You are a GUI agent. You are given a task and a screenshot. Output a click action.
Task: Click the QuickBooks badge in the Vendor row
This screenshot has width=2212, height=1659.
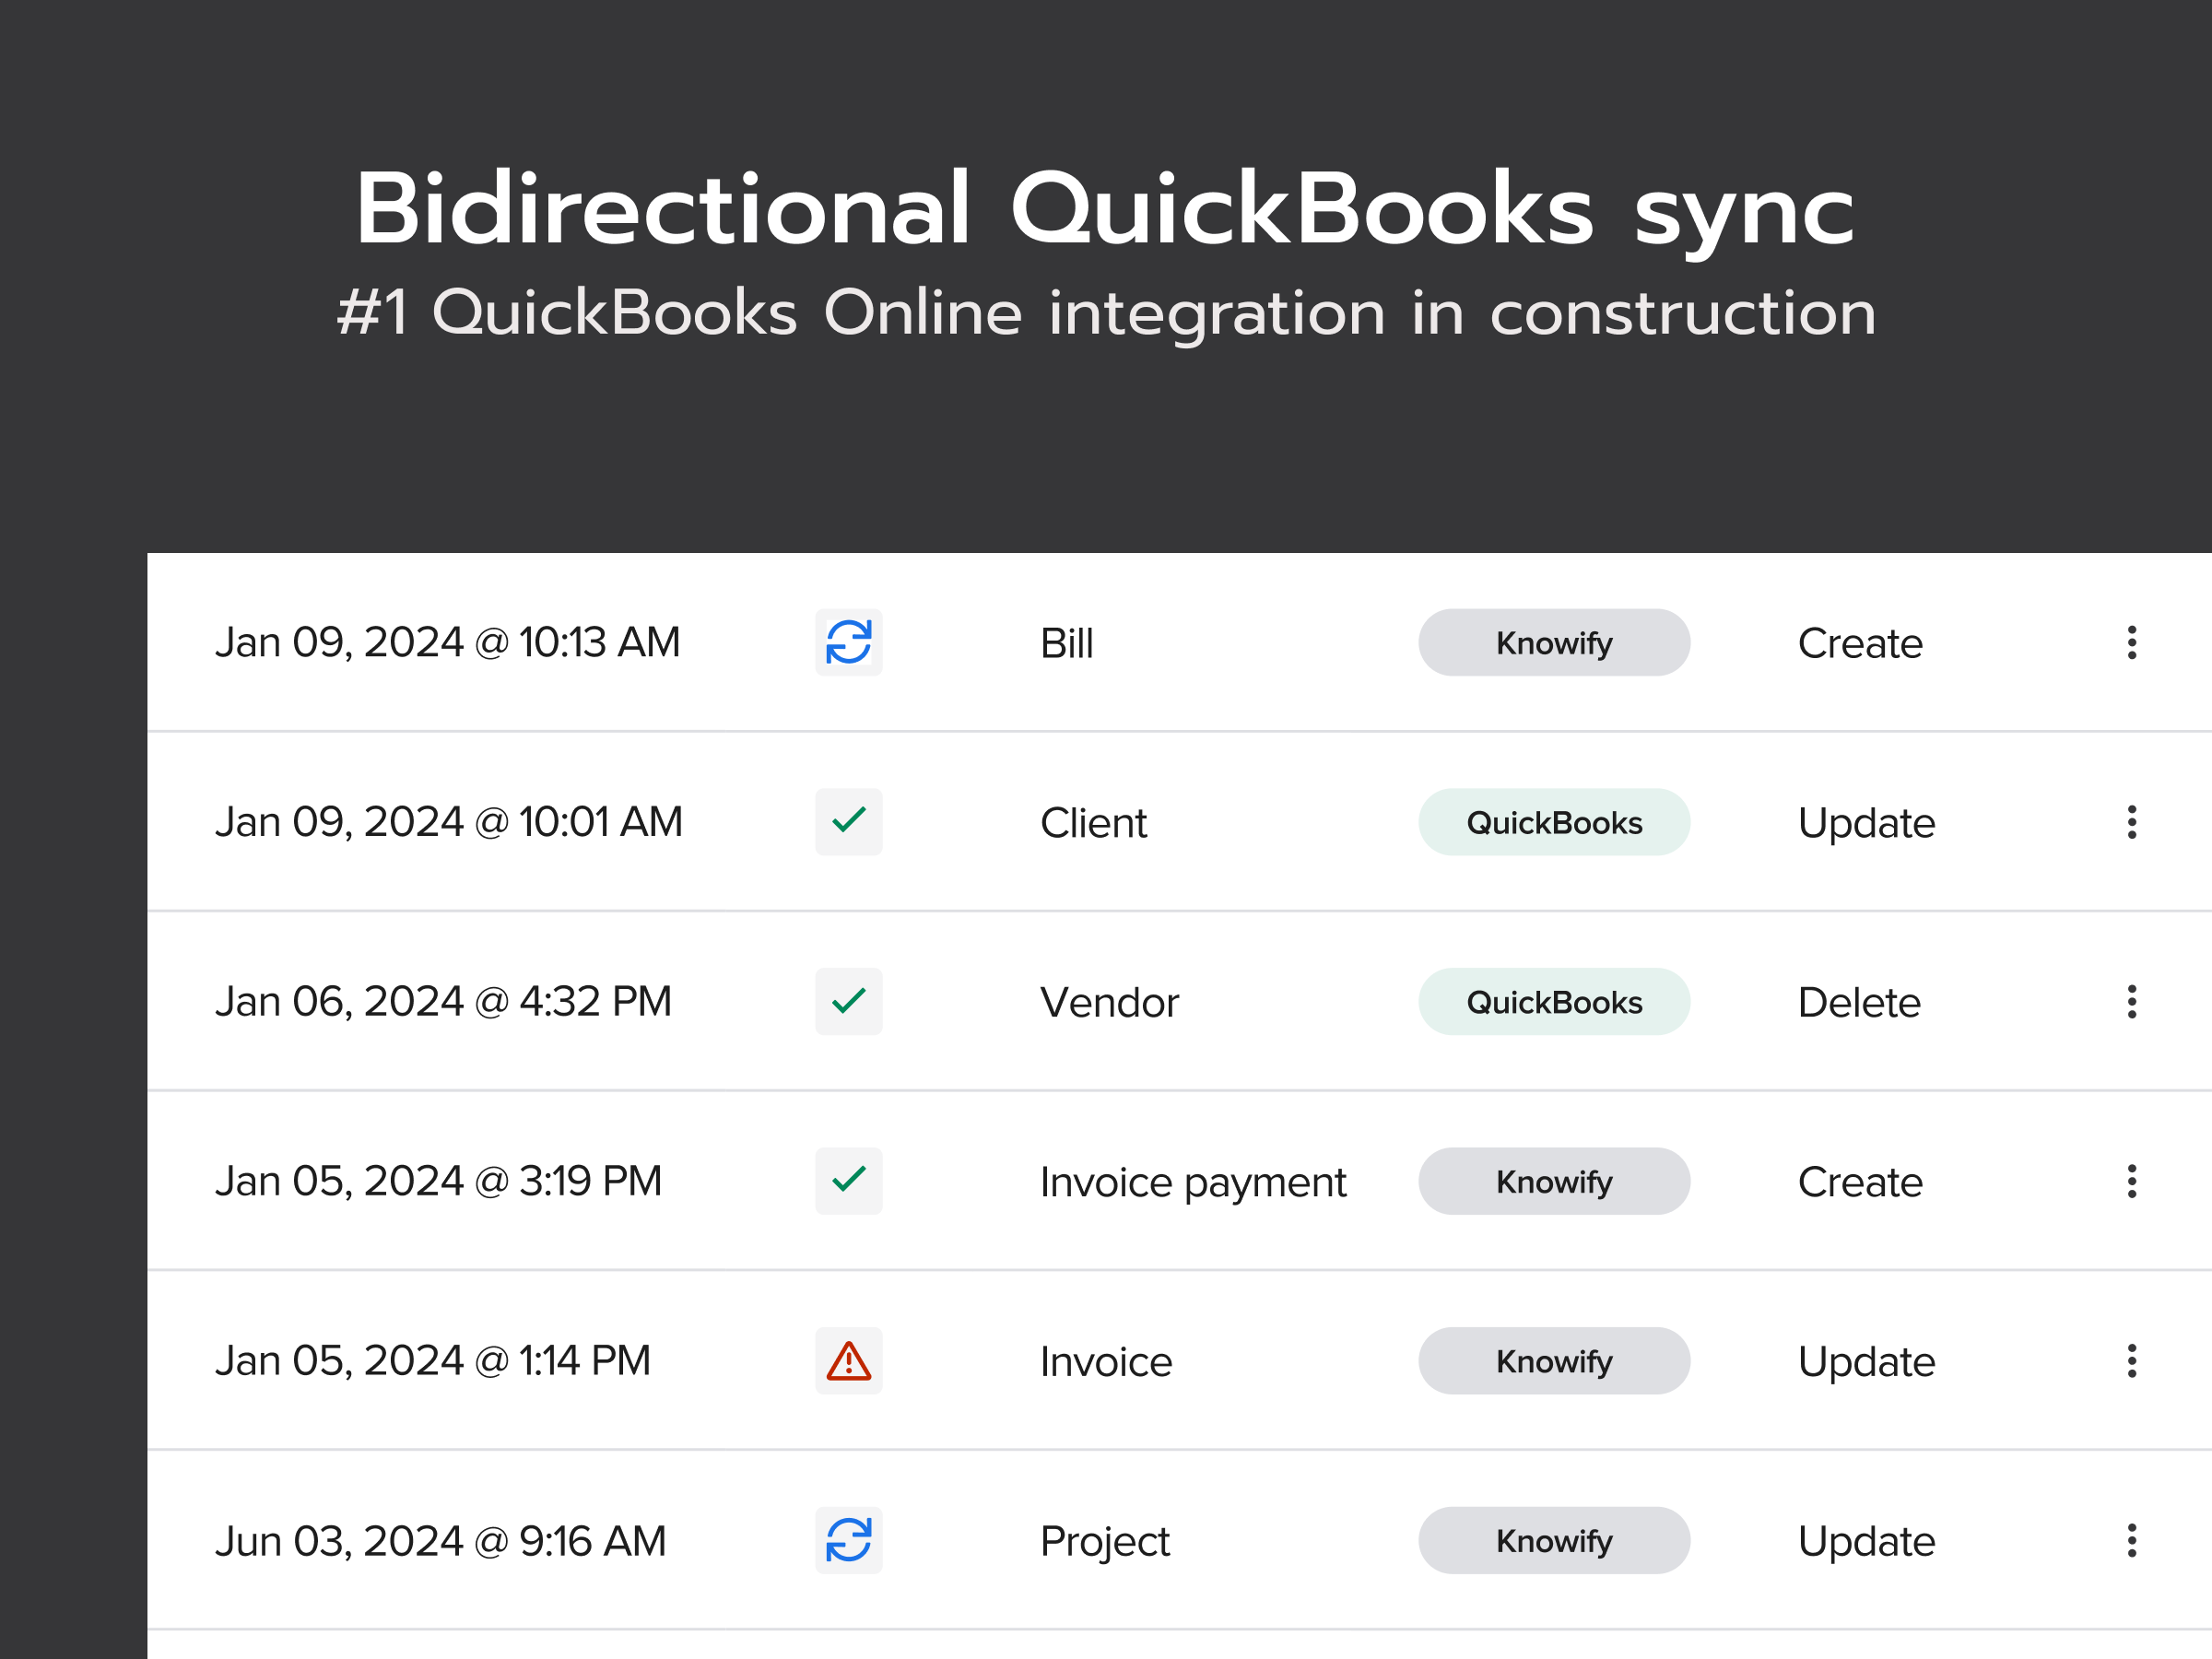pos(1554,1001)
